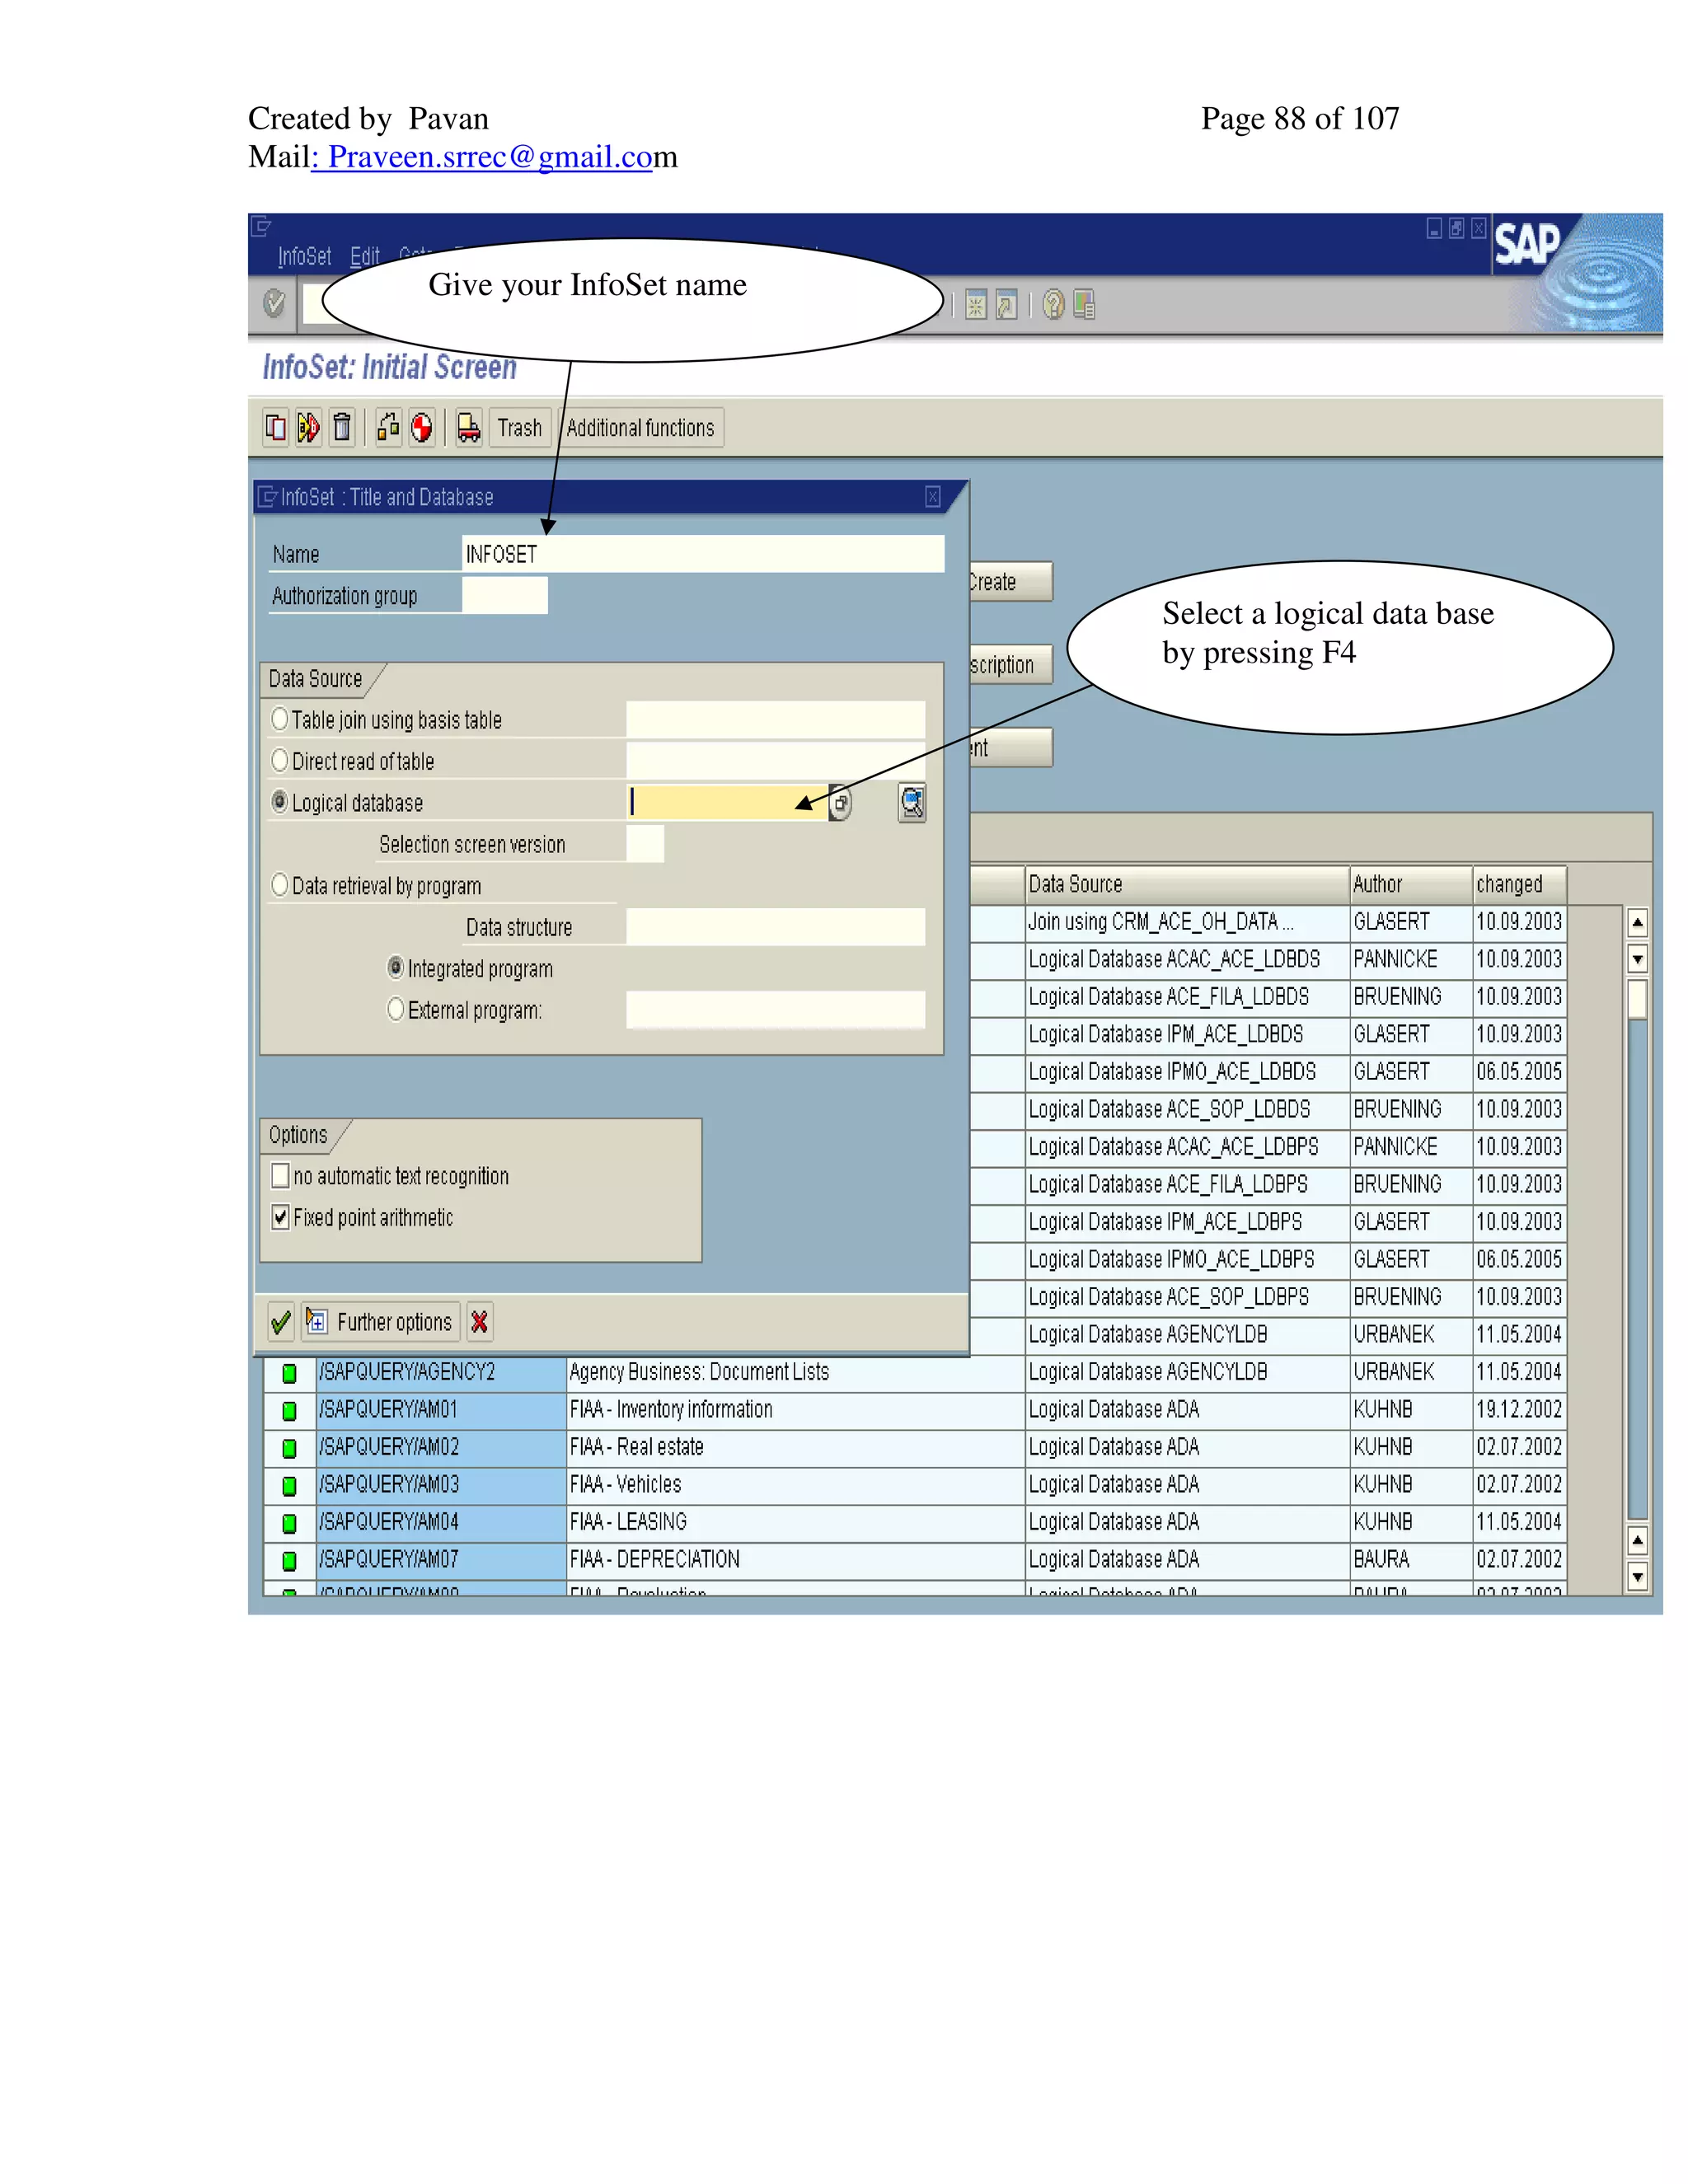Select the /SAPQUERY/AGENCY2 InfoSet name cell
1688x2184 pixels.
click(x=441, y=1372)
